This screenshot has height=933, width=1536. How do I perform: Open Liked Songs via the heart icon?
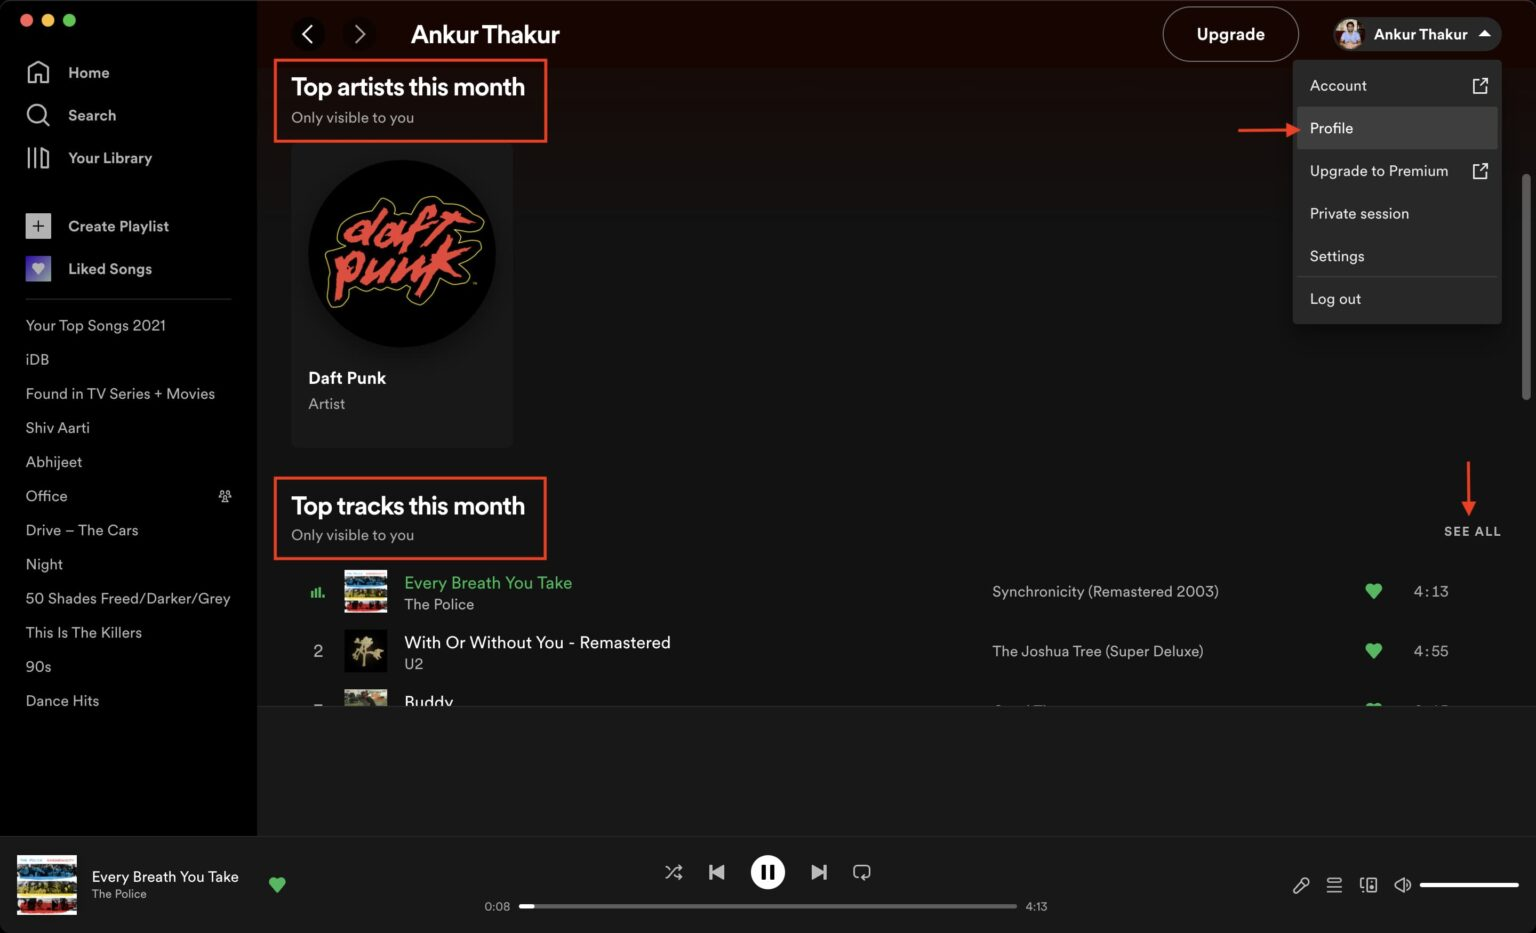(38, 269)
